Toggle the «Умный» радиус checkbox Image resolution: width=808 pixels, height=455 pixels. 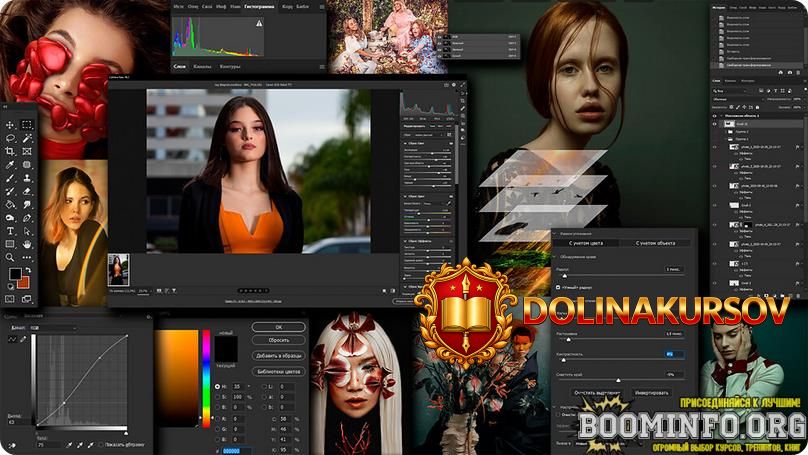(558, 288)
